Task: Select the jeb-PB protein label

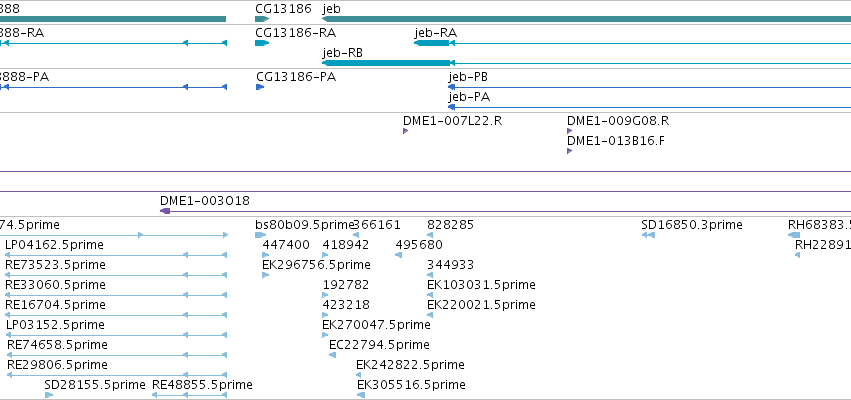Action: point(468,77)
